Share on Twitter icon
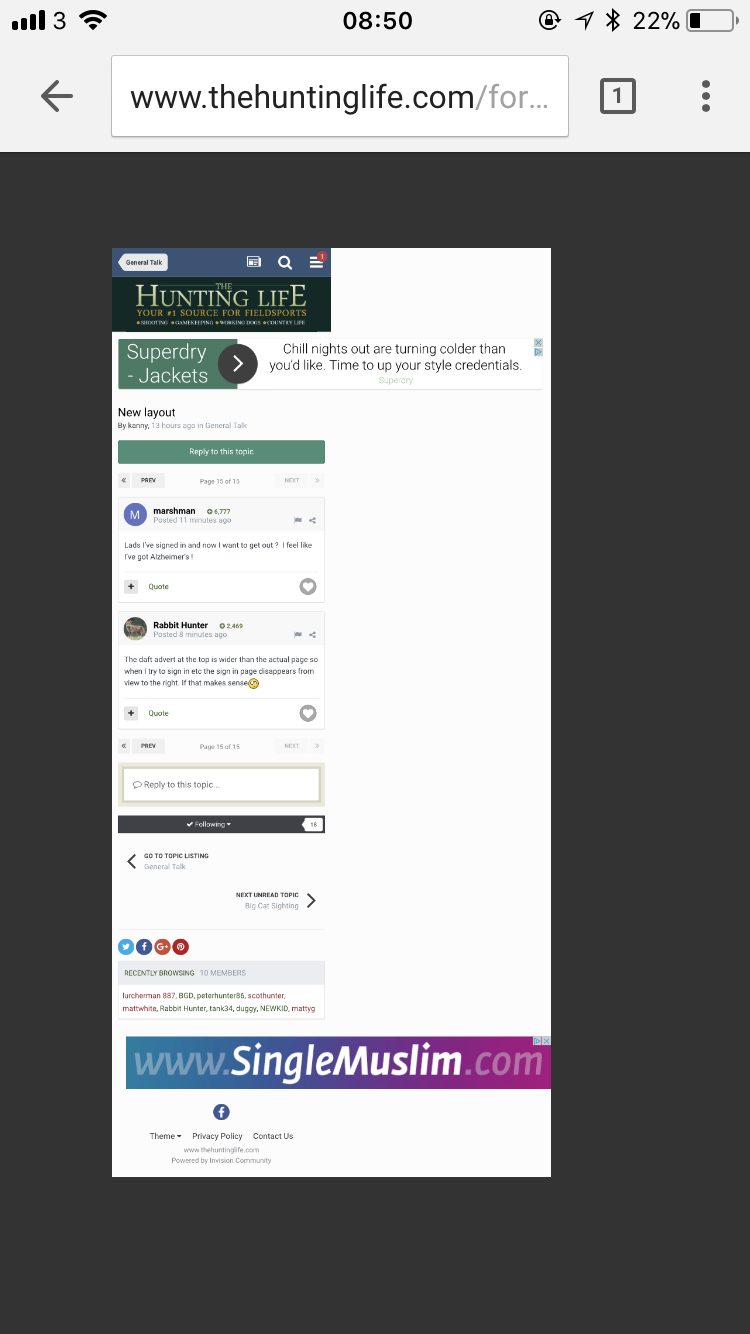Viewport: 750px width, 1334px height. point(126,947)
